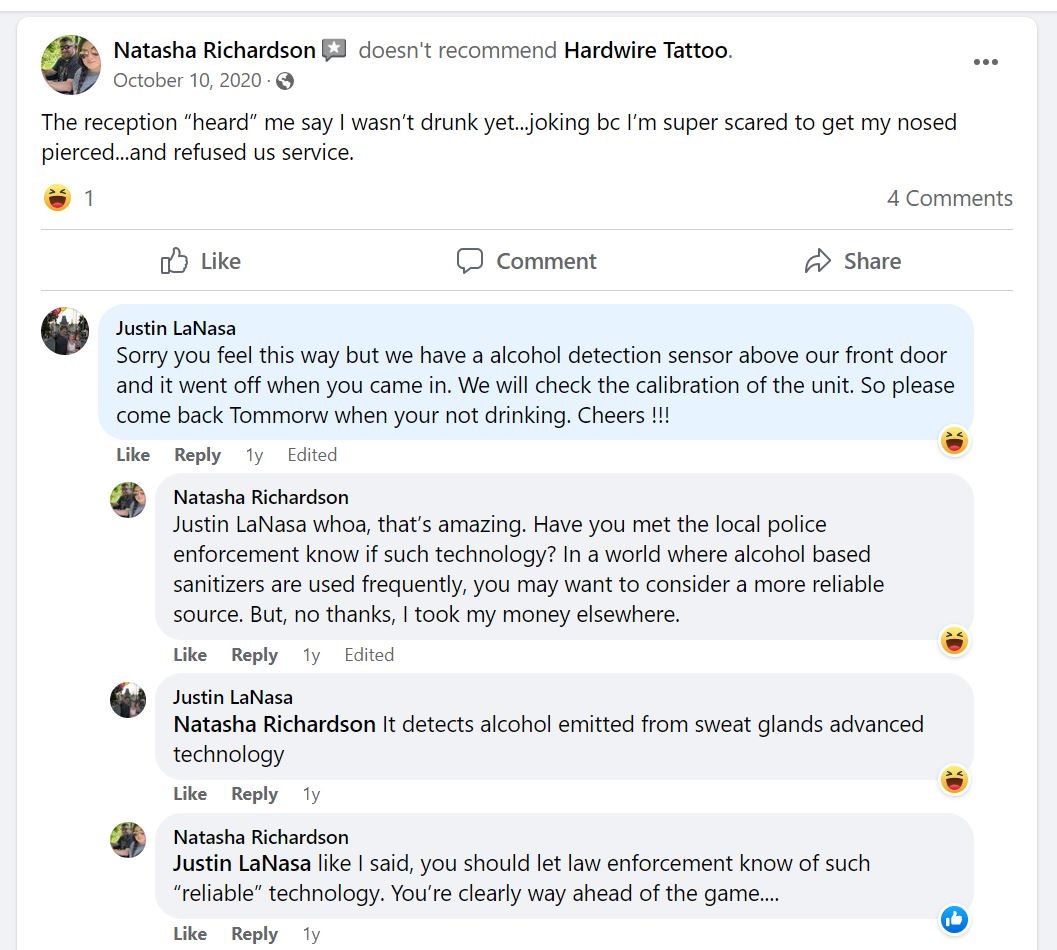Click Natasha Richardson's post profile picture
The height and width of the screenshot is (950, 1057).
click(71, 65)
